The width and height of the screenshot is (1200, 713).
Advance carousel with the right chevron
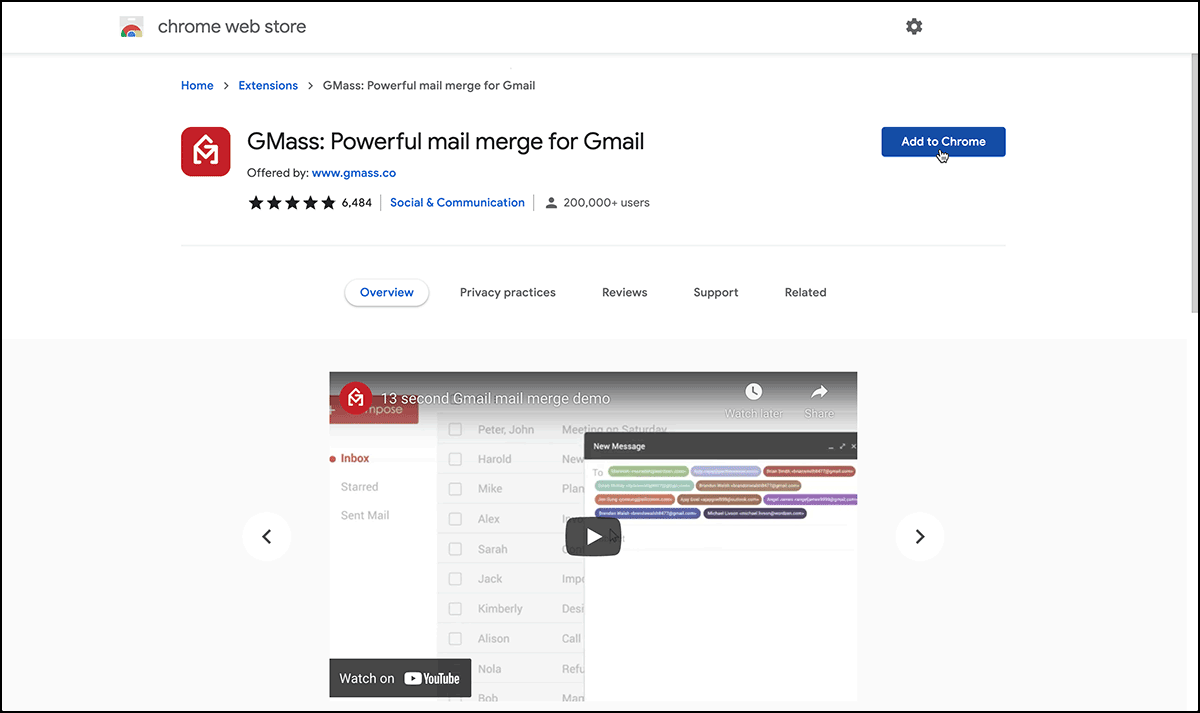coord(919,536)
